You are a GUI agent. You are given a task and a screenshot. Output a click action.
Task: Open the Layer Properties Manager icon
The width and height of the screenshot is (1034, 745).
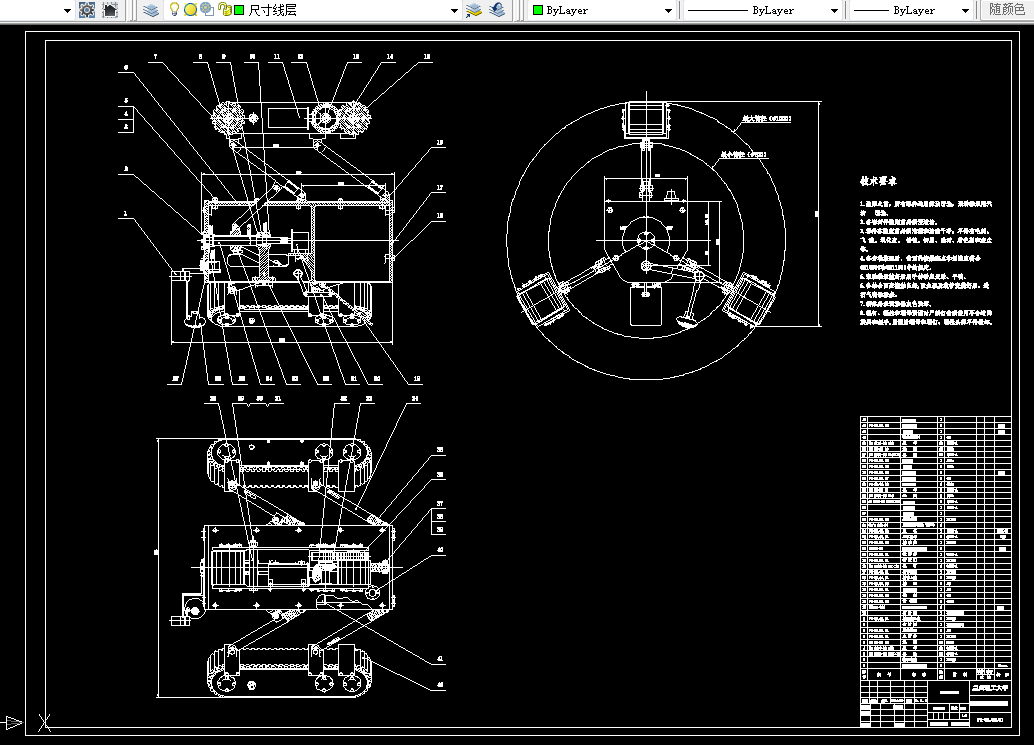[151, 10]
